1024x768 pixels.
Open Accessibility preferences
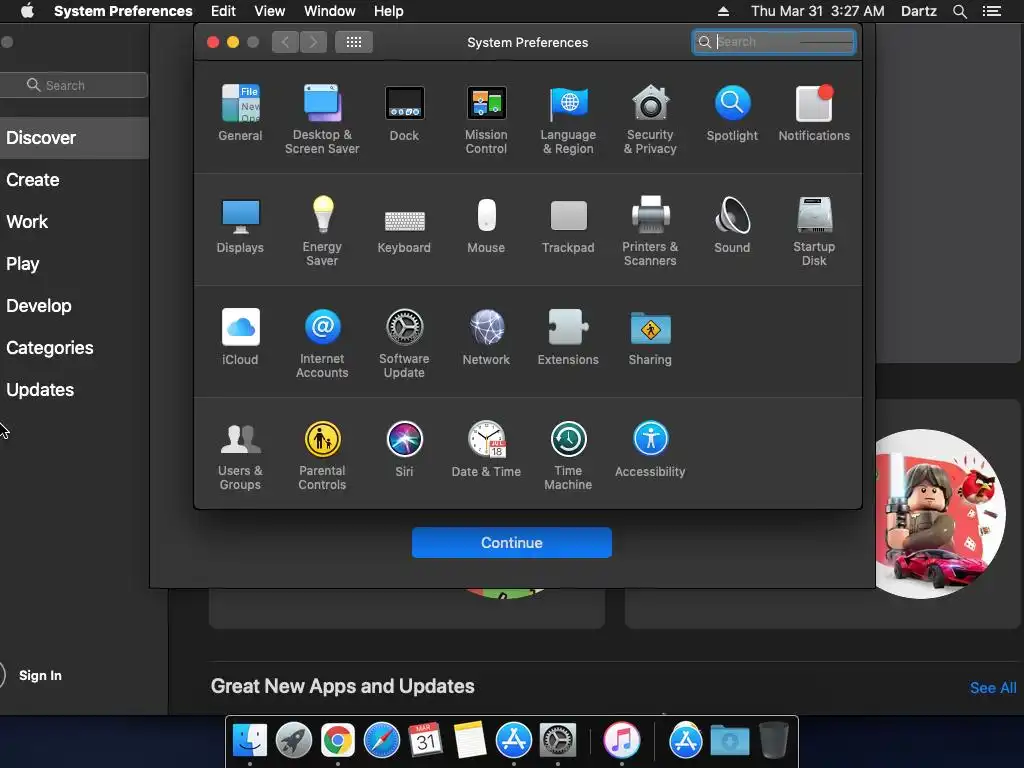(650, 449)
